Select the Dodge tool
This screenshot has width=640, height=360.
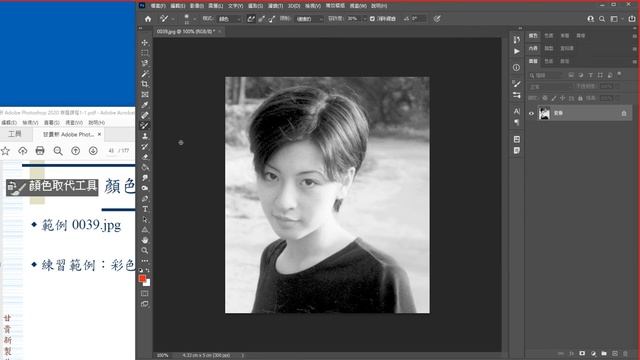point(145,188)
